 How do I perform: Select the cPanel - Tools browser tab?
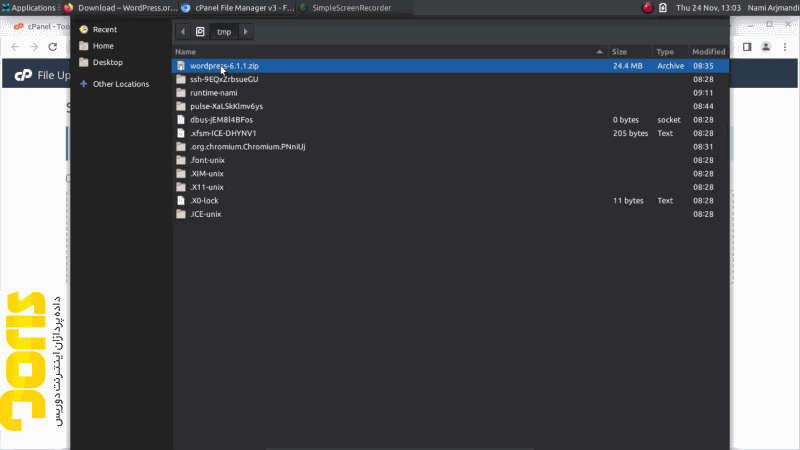[41, 27]
